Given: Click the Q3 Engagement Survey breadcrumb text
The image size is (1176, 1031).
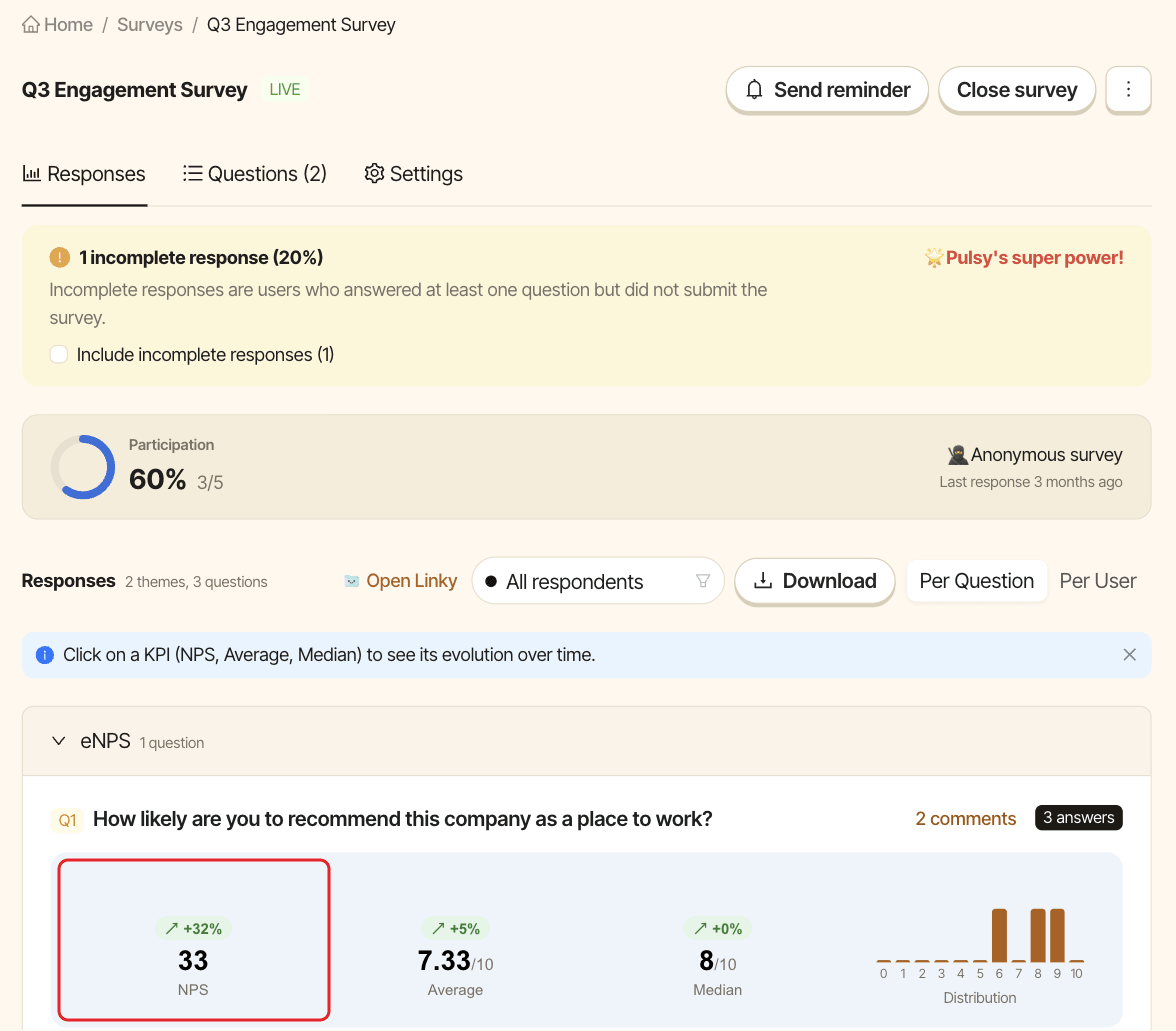Looking at the screenshot, I should (x=301, y=25).
